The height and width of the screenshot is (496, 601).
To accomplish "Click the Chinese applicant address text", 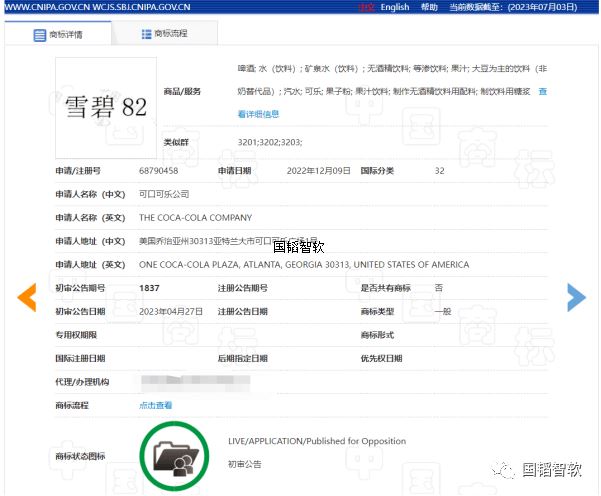I will click(228, 241).
